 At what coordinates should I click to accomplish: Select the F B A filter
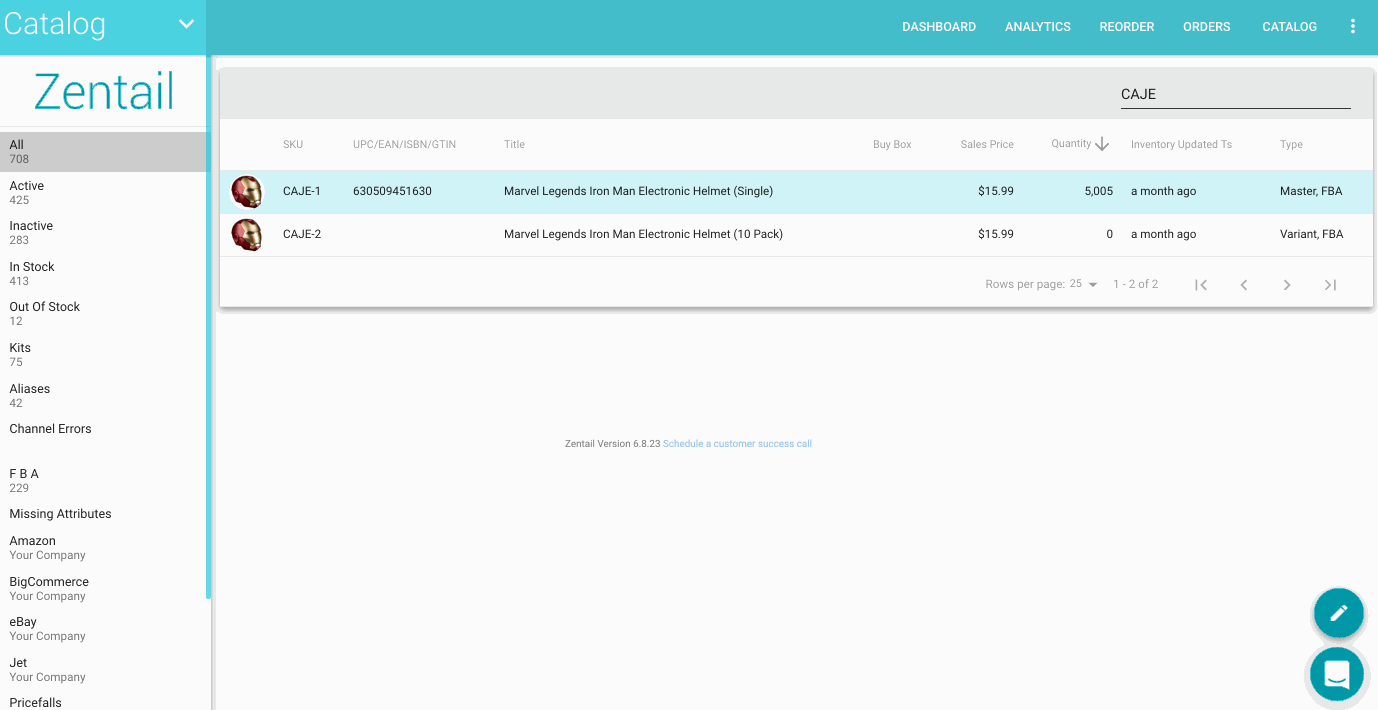coord(103,480)
